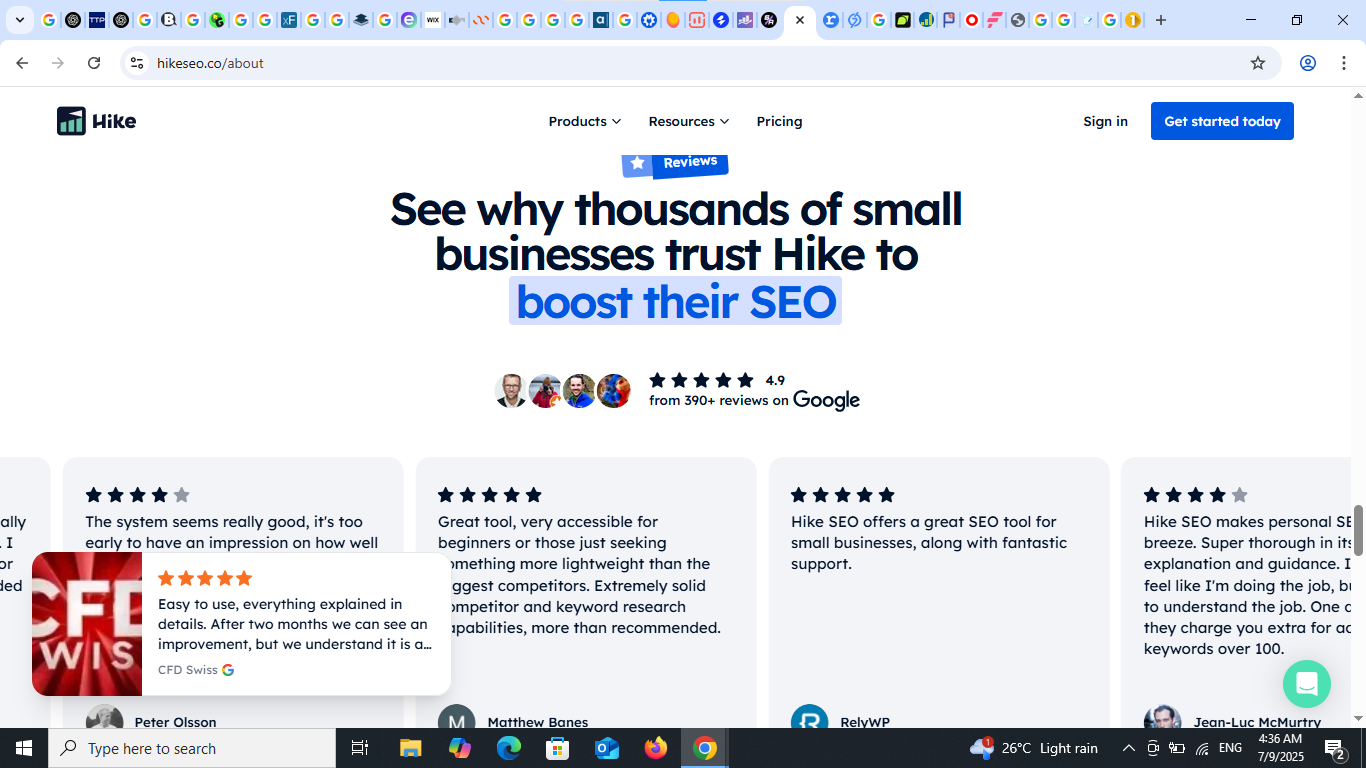Image resolution: width=1366 pixels, height=768 pixels.
Task: Open the Chrome profile icon
Action: pos(1307,63)
